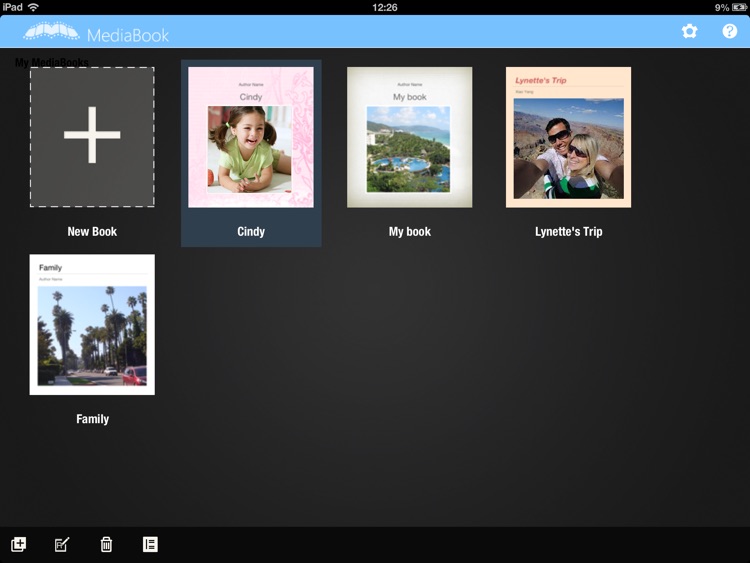Viewport: 750px width, 563px height.
Task: Tap the 12:26 clock in status bar
Action: pyautogui.click(x=385, y=7)
